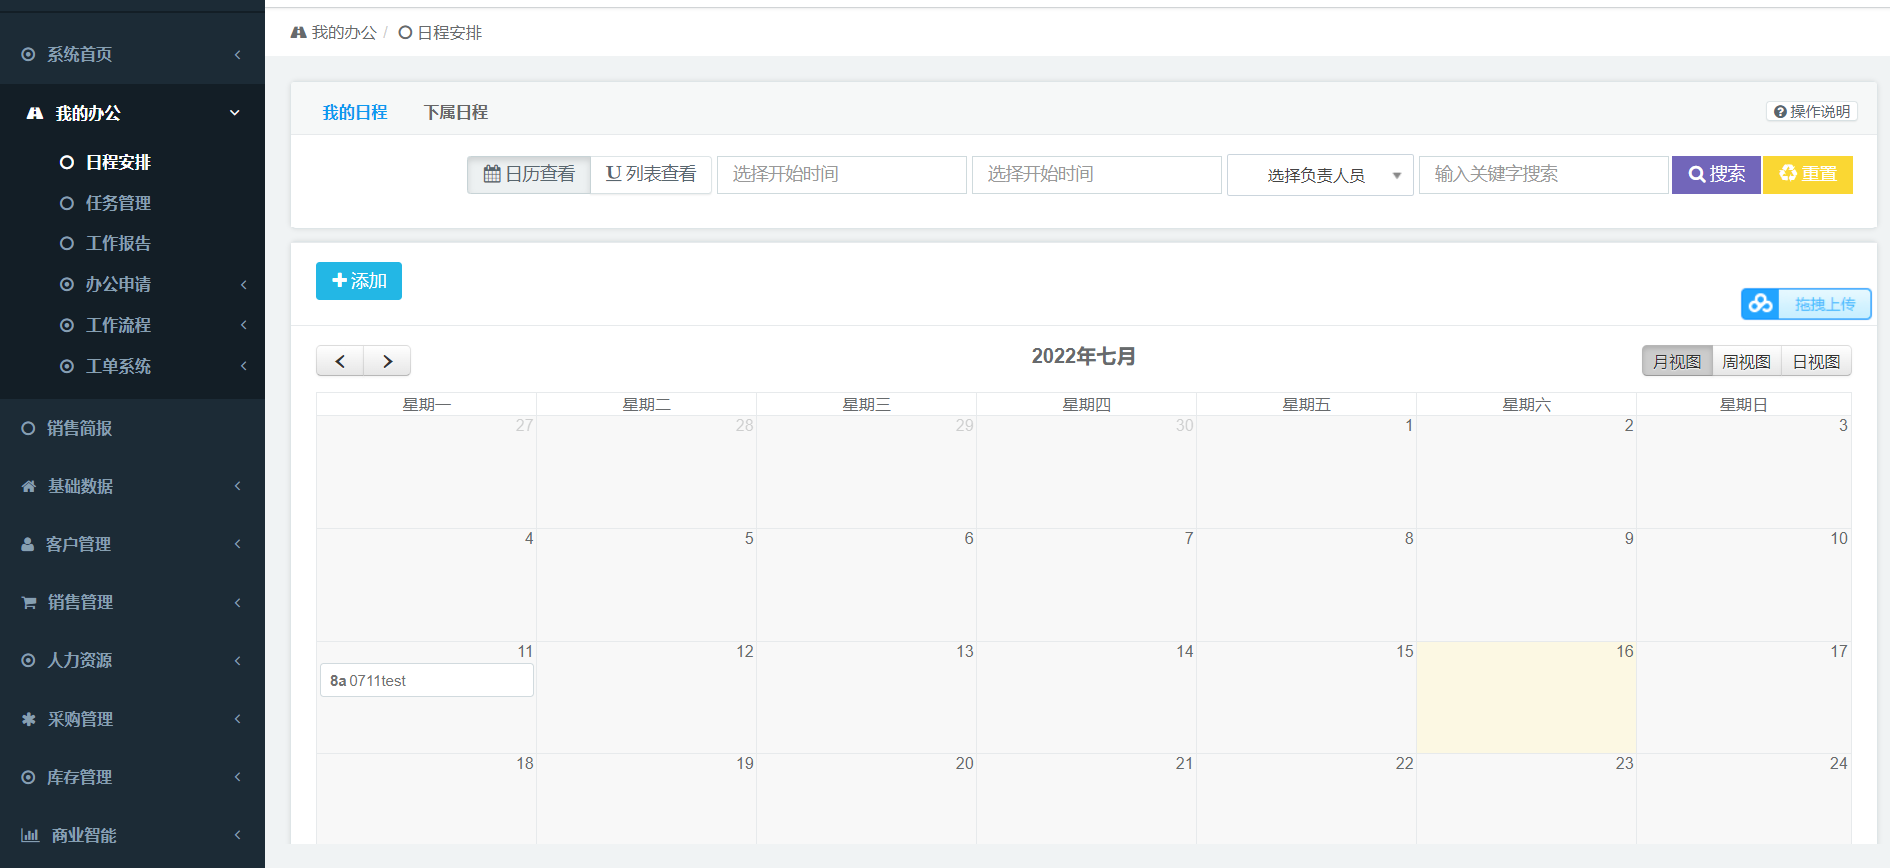Collapse the 我的办公 menu chevron
1890x868 pixels.
pyautogui.click(x=235, y=113)
